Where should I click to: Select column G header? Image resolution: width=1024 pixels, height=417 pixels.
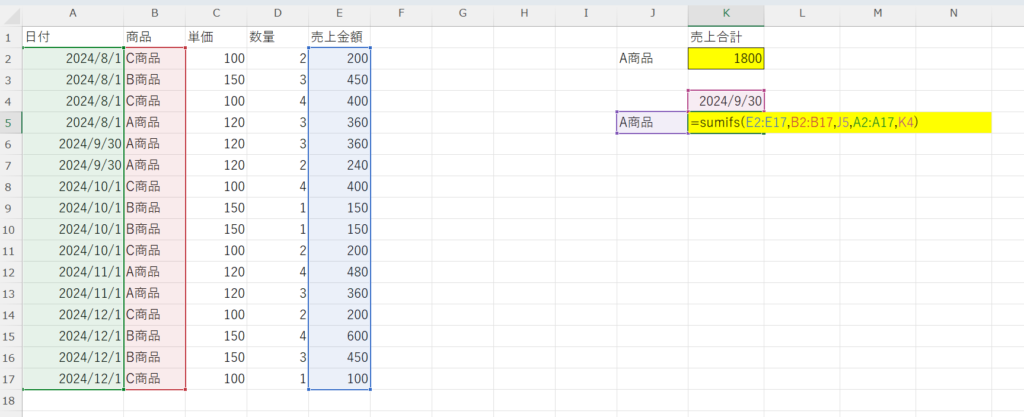[462, 16]
